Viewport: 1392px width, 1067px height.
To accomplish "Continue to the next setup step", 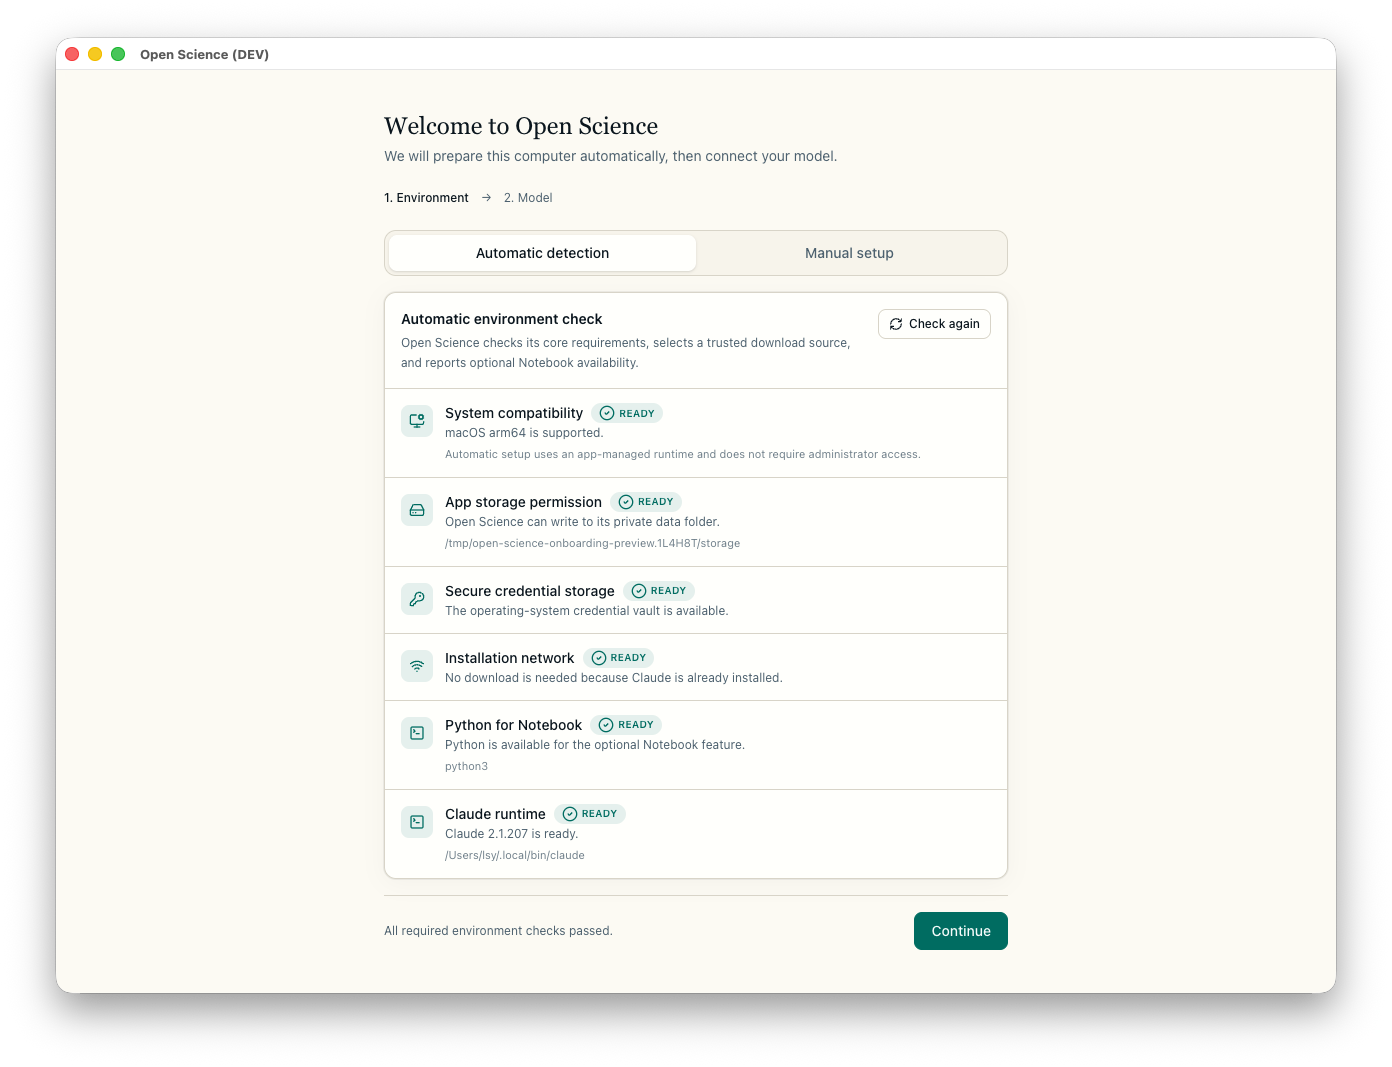I will 961,931.
